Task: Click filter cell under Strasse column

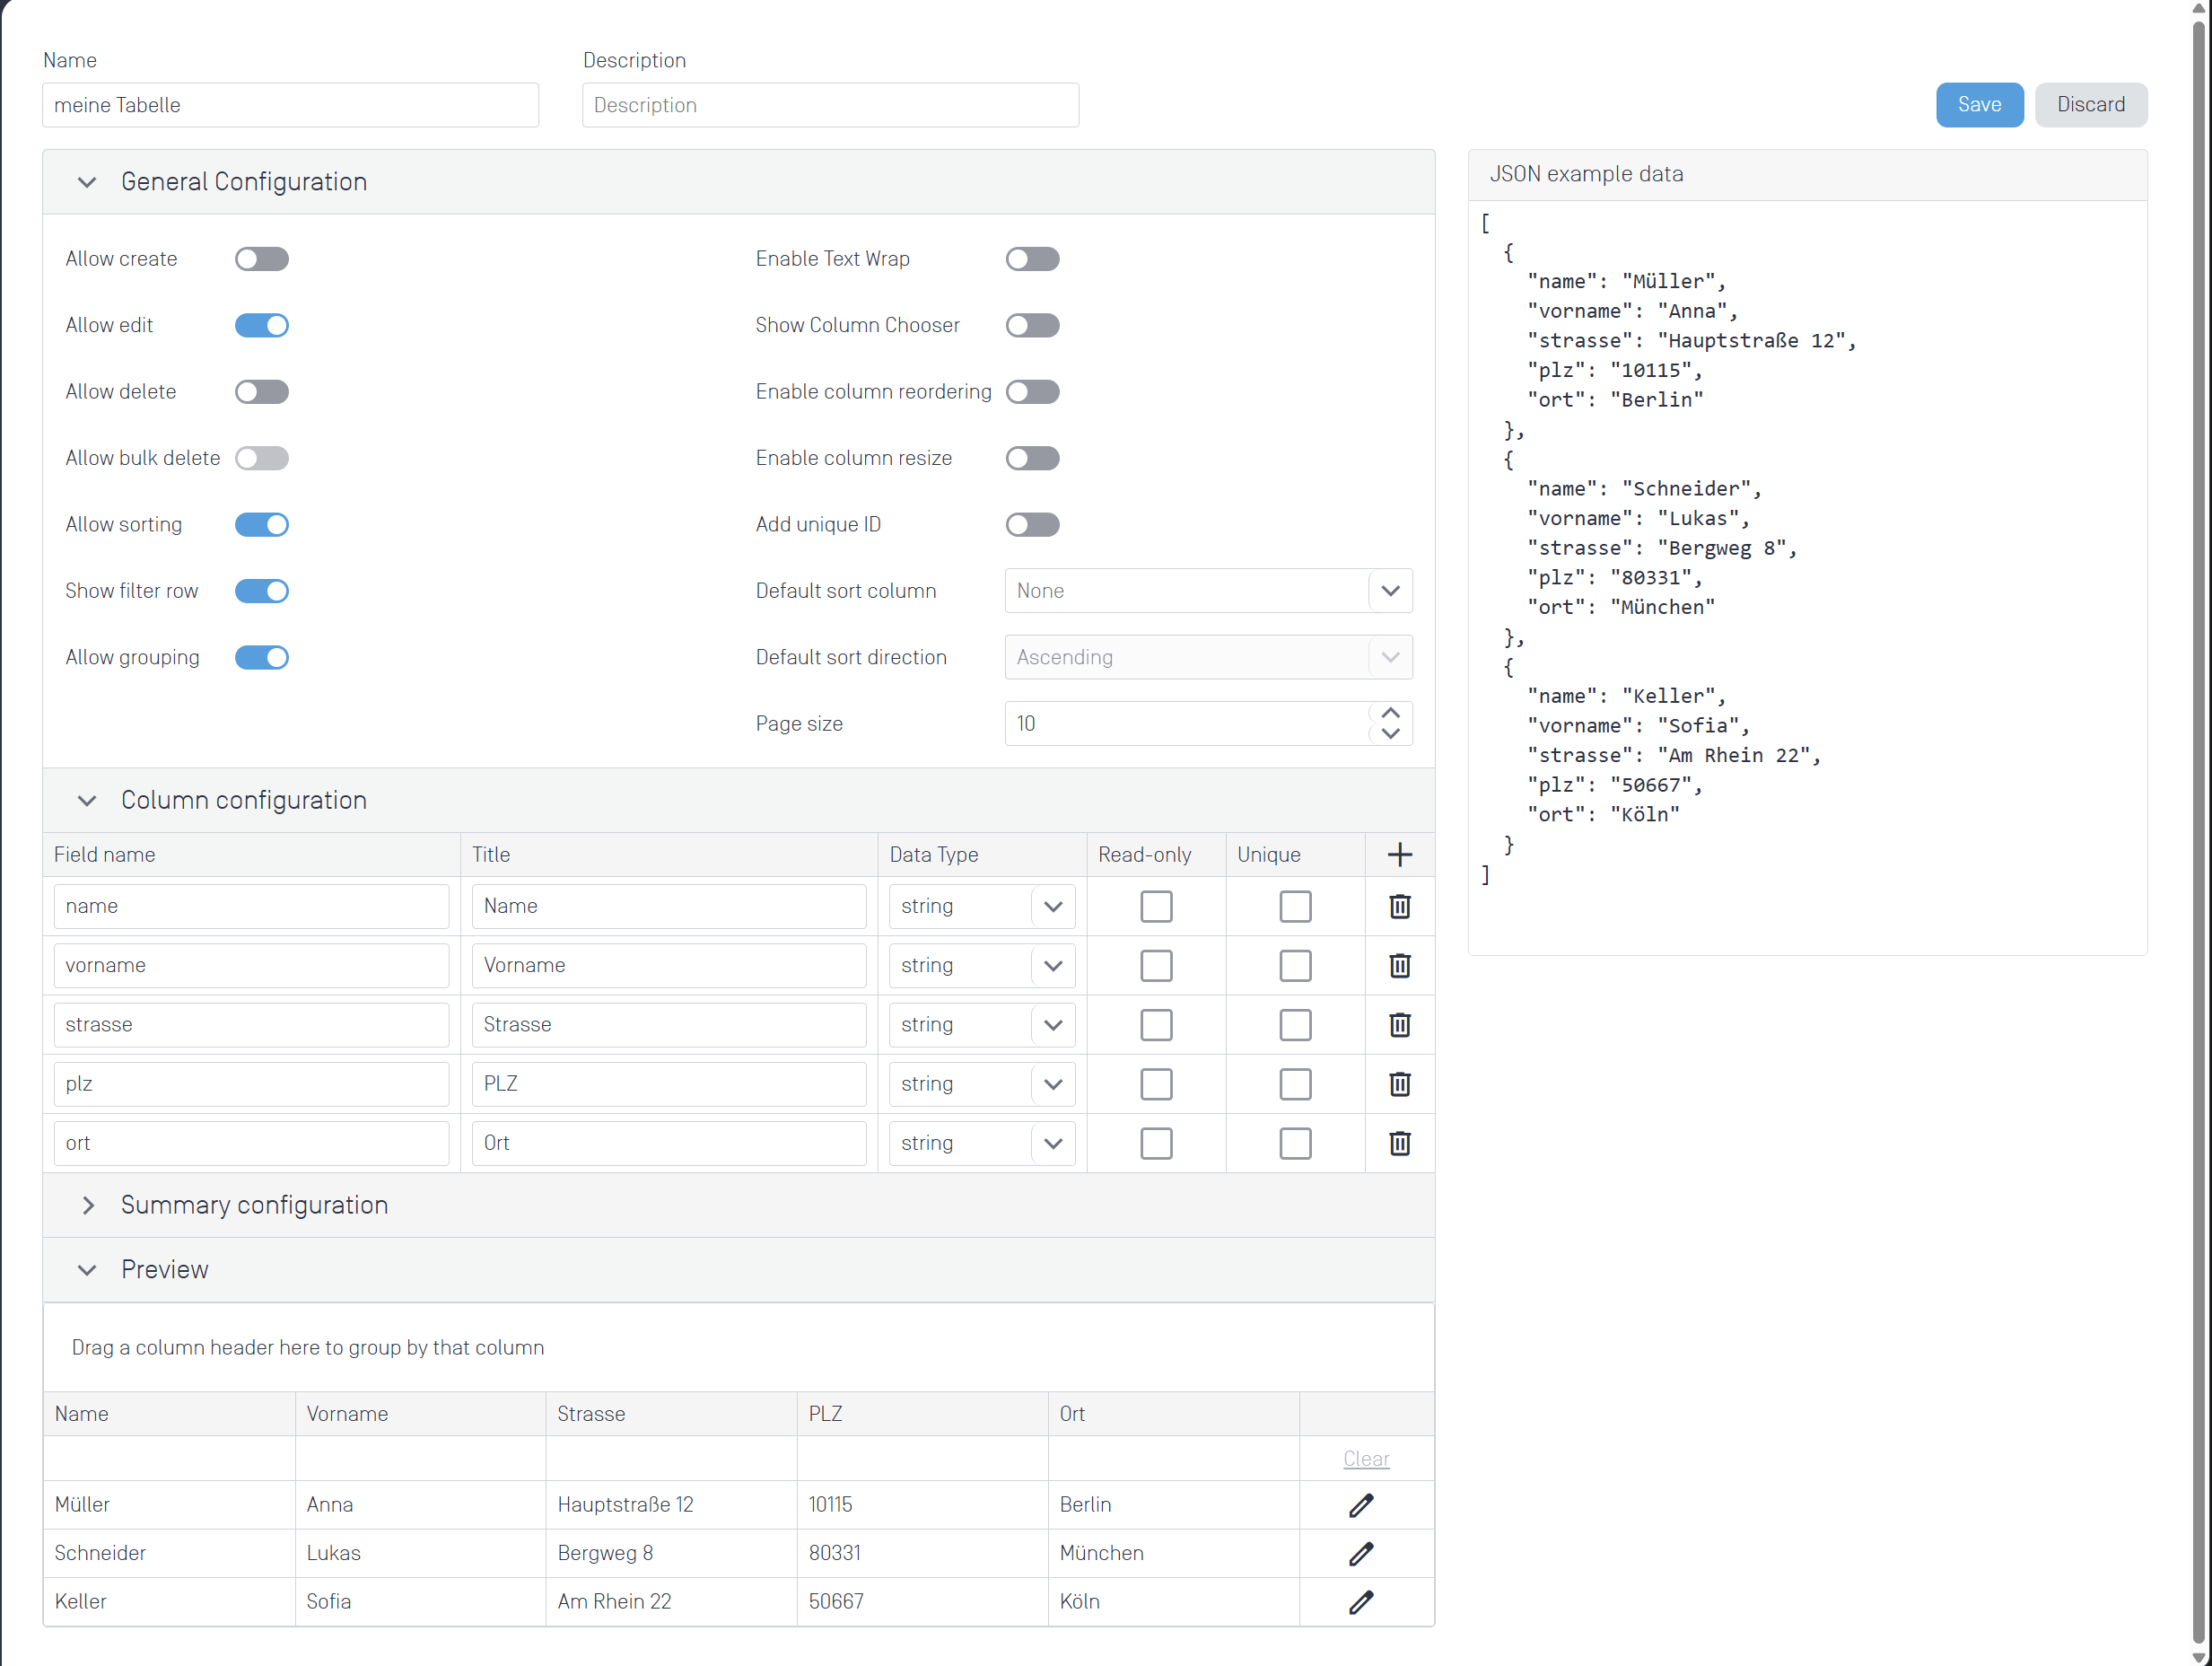Action: point(671,1458)
